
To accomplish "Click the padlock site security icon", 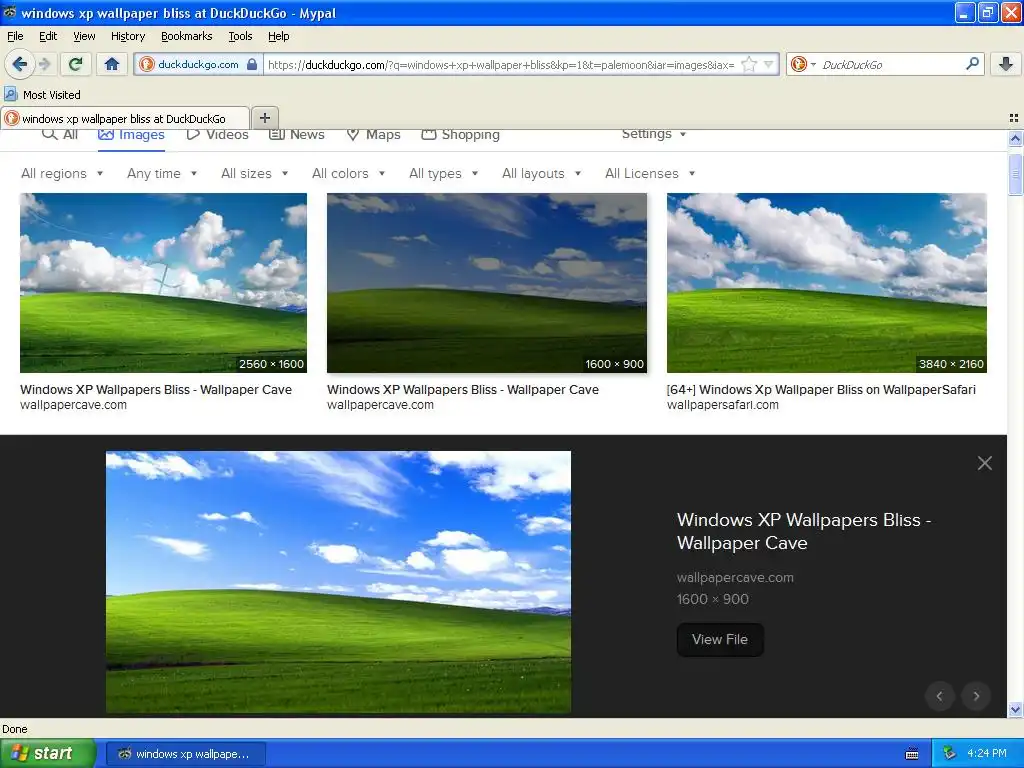I will (251, 64).
